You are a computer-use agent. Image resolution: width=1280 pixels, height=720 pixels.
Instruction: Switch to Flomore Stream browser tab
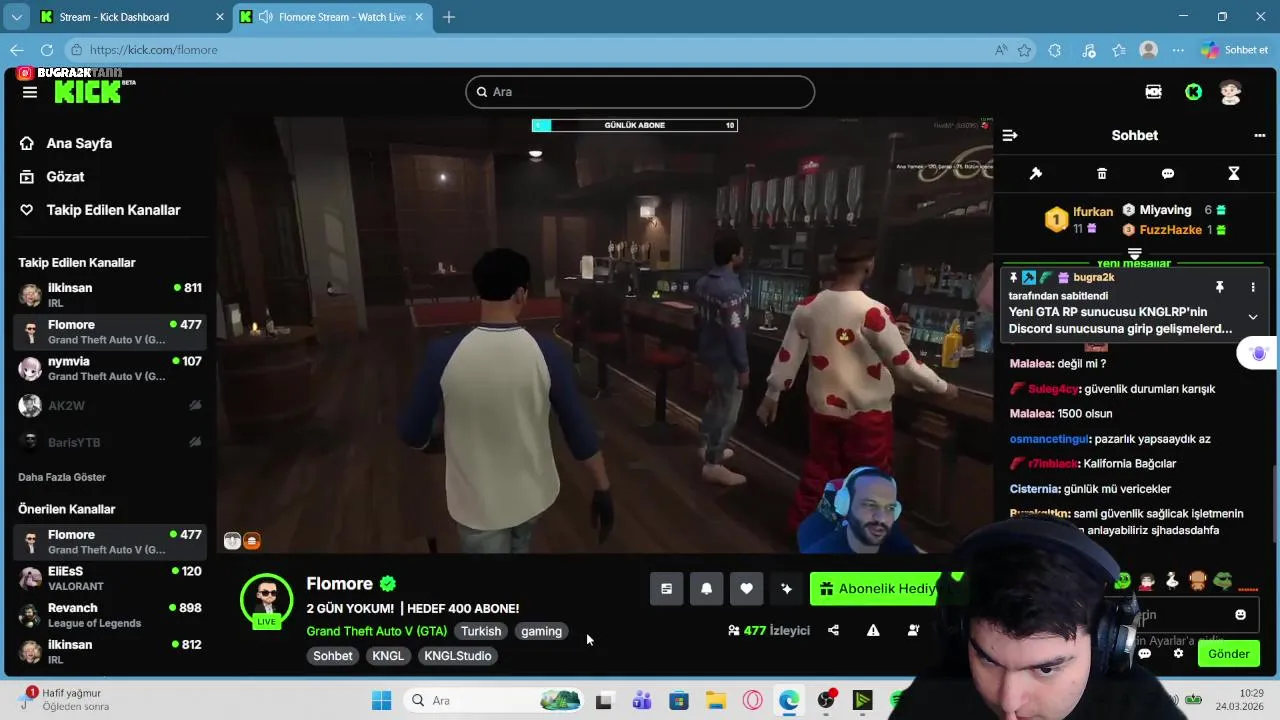(333, 17)
